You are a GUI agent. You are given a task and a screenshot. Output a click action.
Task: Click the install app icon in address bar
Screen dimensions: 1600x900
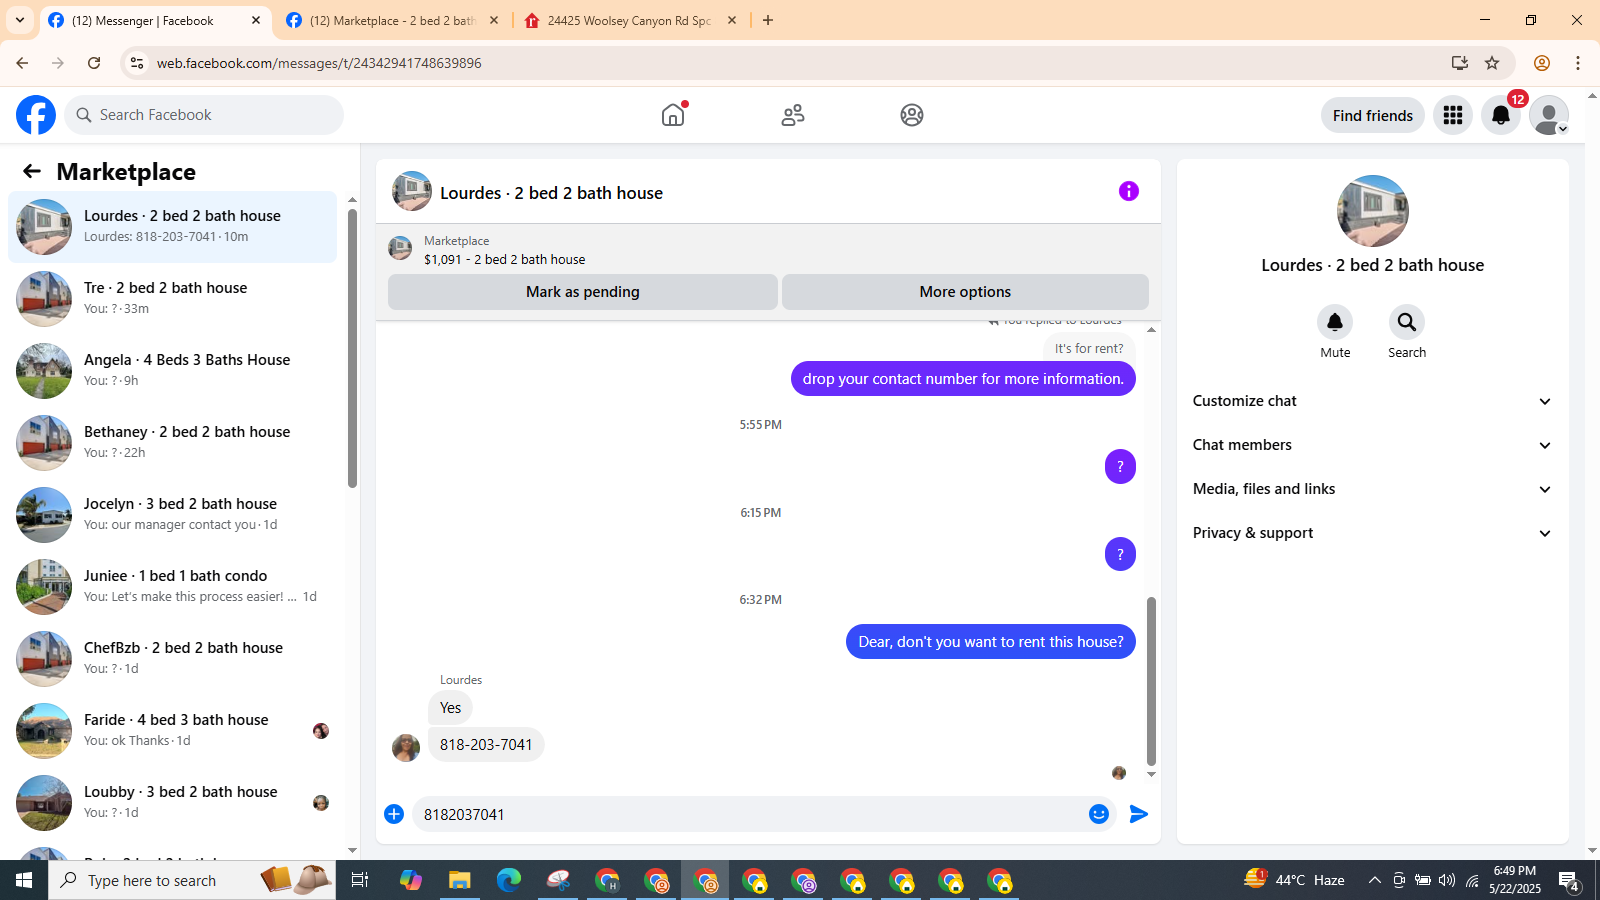tap(1460, 63)
